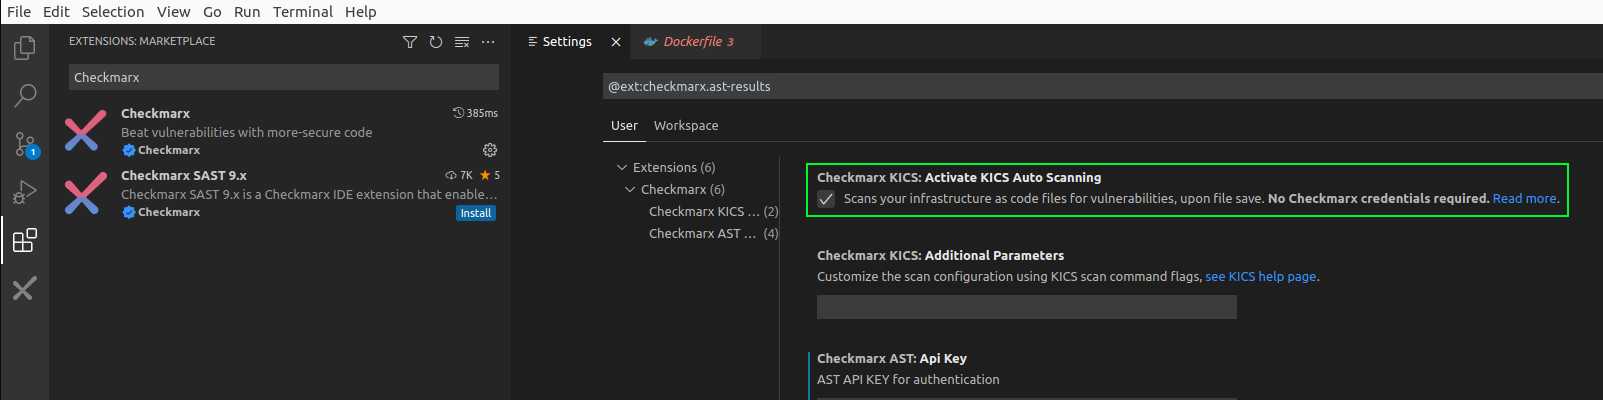Open the Search view in activity bar
The image size is (1603, 400).
pyautogui.click(x=25, y=95)
